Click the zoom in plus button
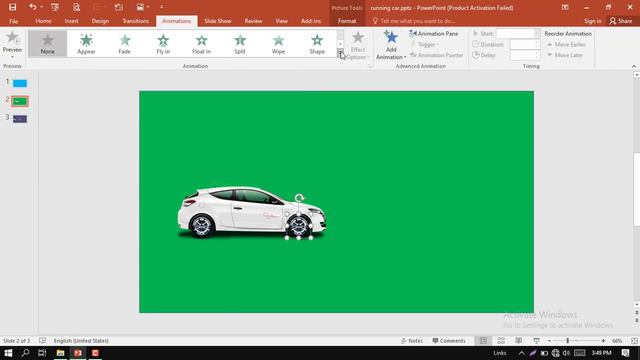This screenshot has width=640, height=360. click(x=603, y=340)
